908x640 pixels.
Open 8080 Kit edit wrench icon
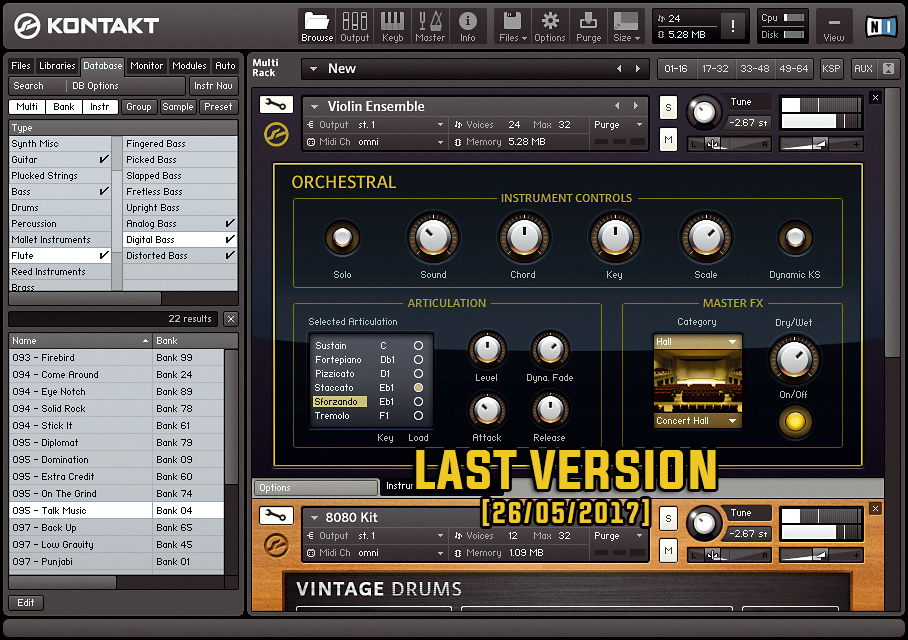coord(276,515)
